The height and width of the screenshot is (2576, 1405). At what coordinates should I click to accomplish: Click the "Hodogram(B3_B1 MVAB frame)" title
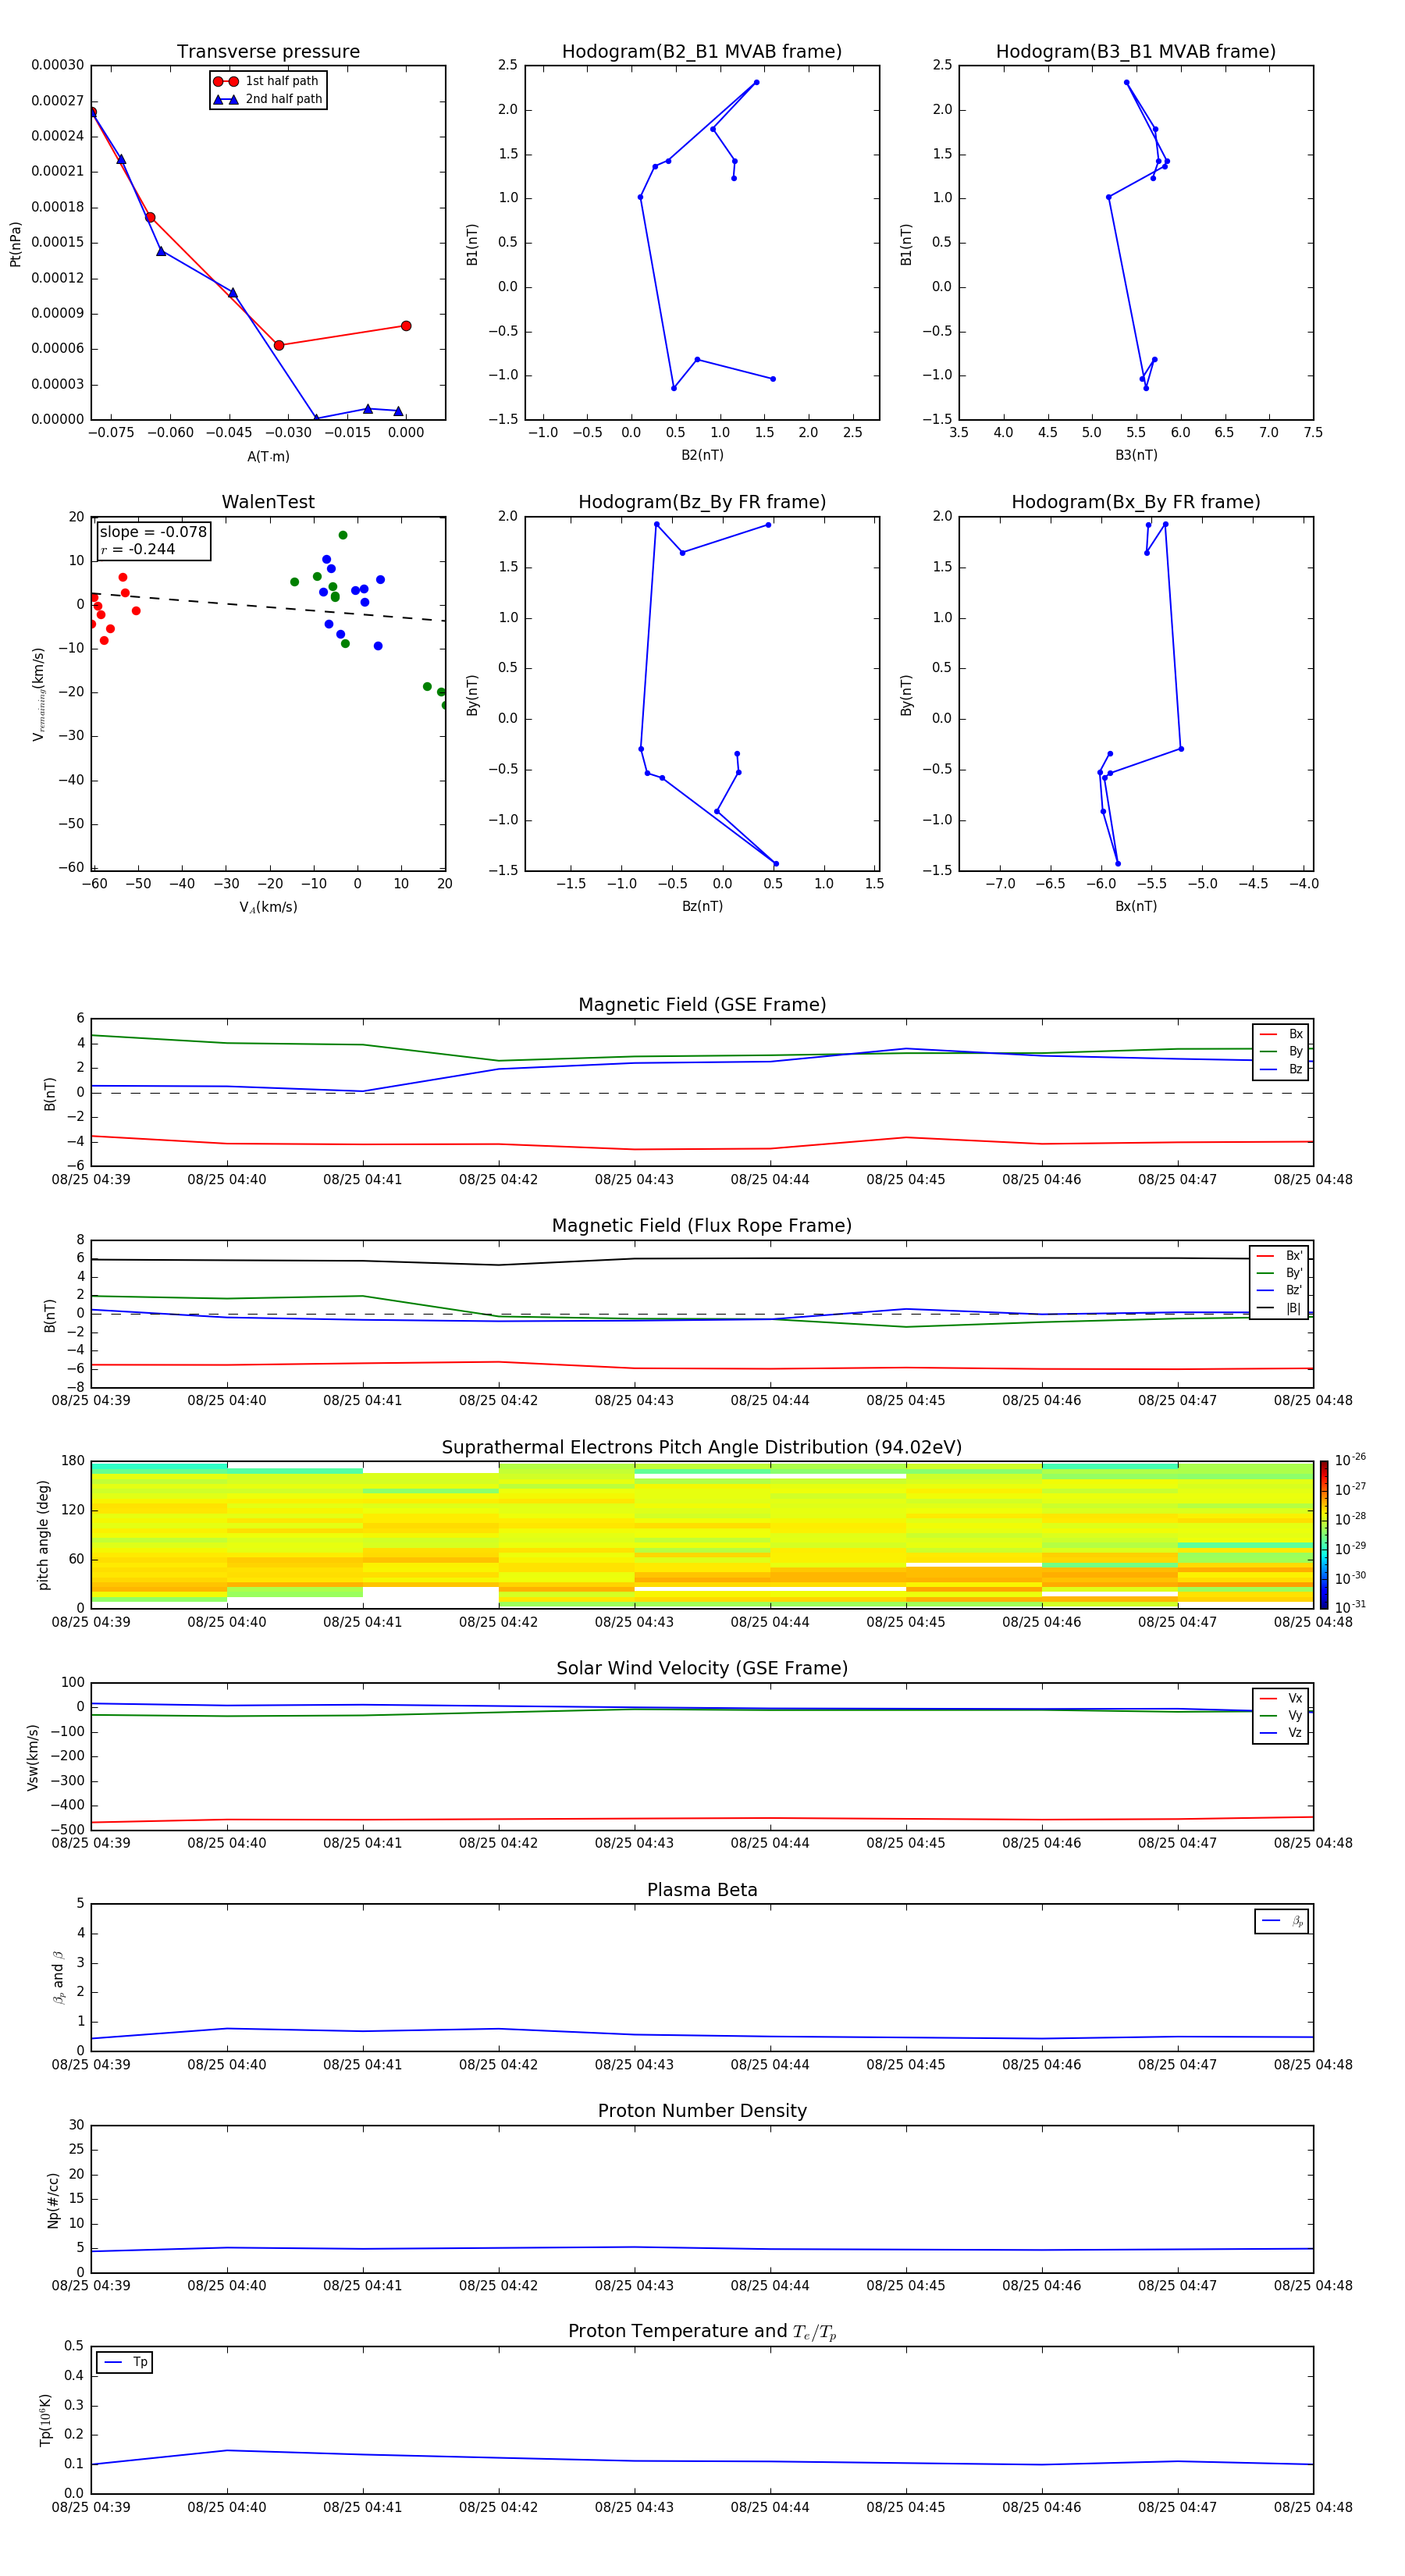pyautogui.click(x=1136, y=52)
